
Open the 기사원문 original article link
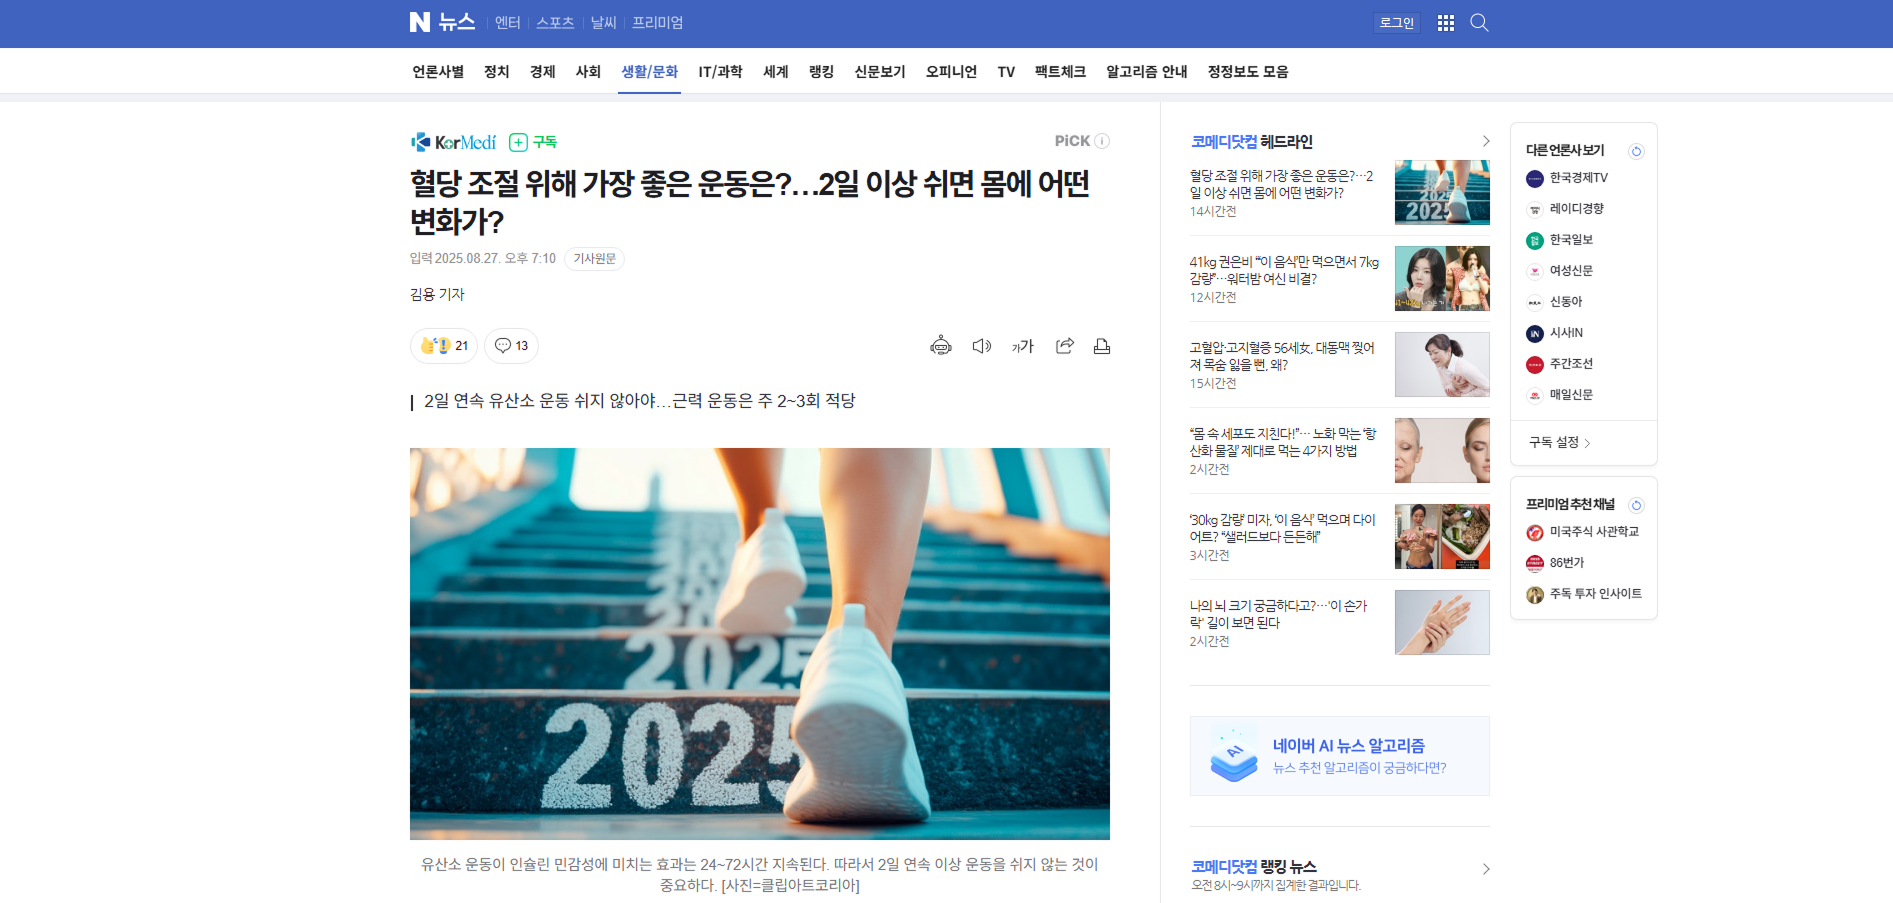[x=594, y=259]
